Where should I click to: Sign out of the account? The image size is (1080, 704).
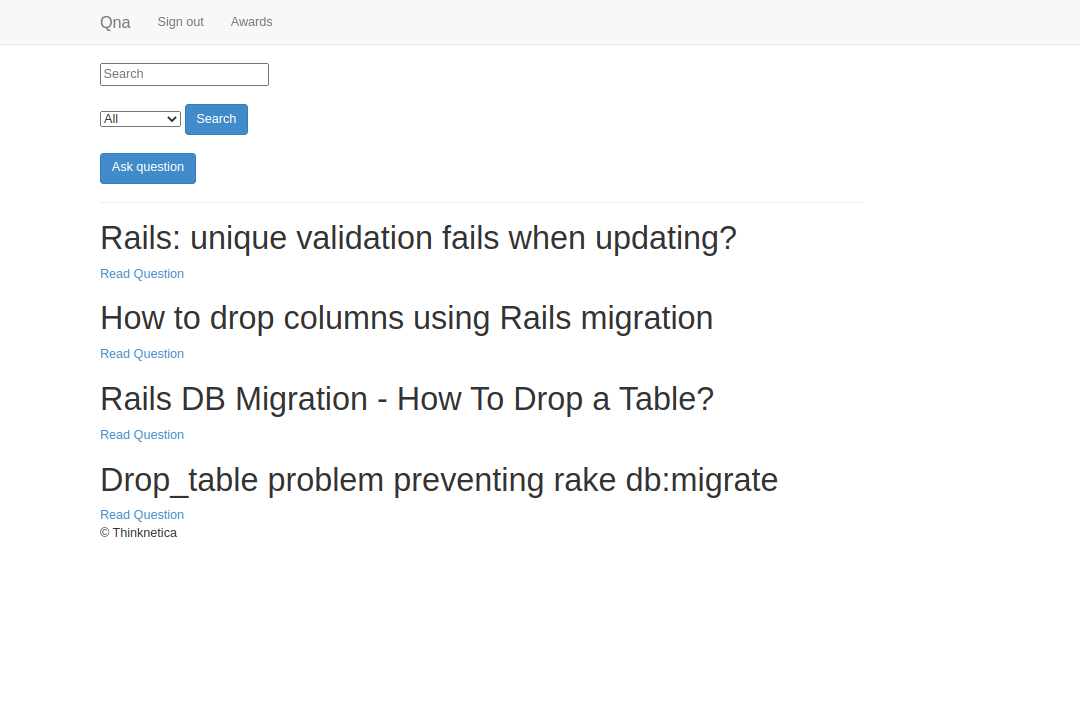pos(180,22)
